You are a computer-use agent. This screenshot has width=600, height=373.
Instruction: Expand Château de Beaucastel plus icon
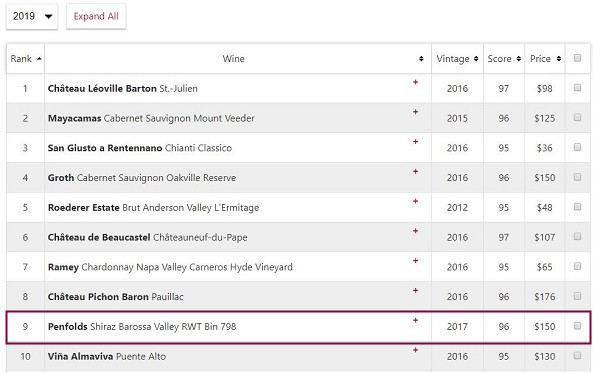tap(415, 231)
